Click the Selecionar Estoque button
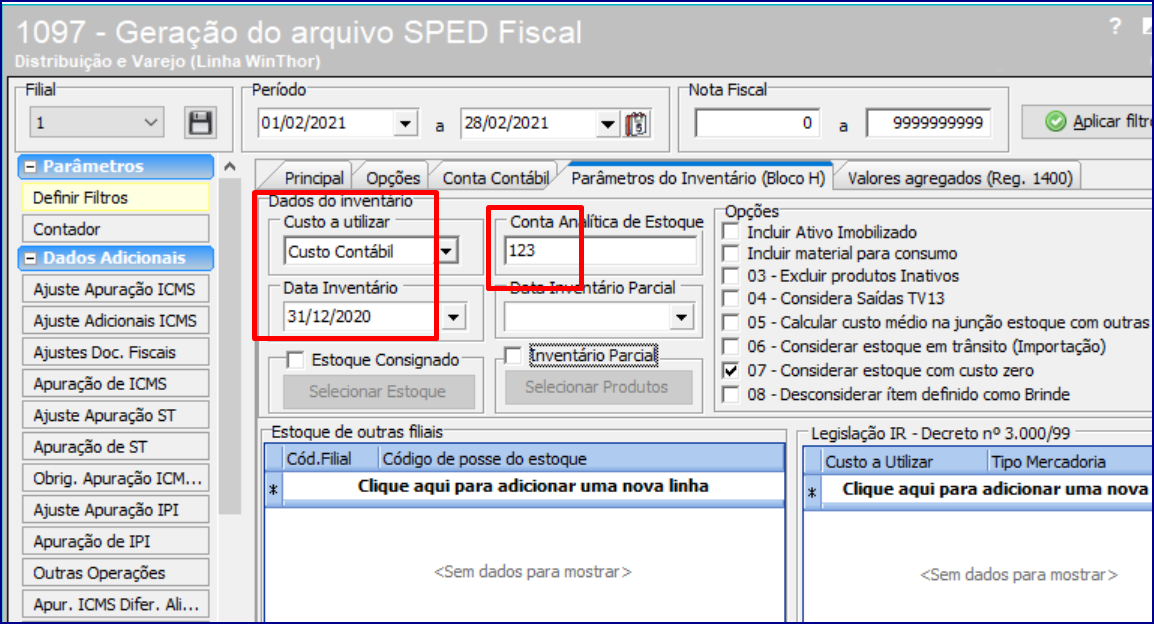This screenshot has width=1154, height=624. [377, 391]
